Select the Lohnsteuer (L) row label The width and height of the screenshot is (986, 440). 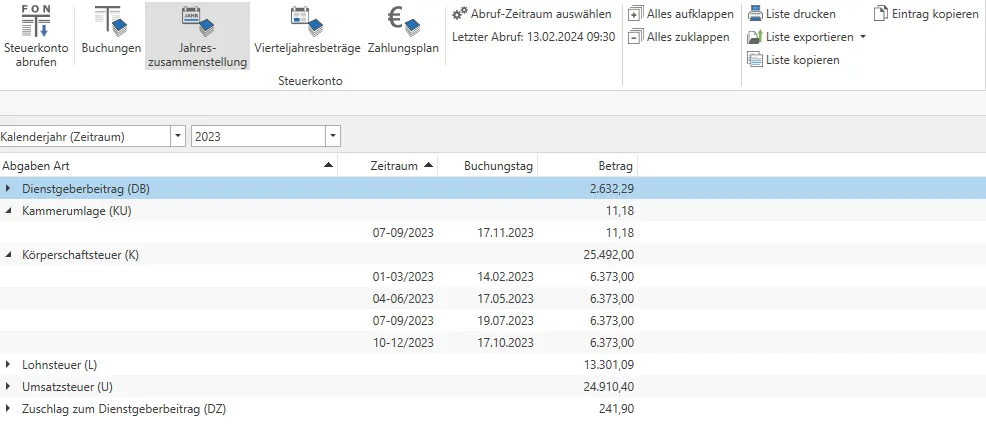pyautogui.click(x=60, y=365)
